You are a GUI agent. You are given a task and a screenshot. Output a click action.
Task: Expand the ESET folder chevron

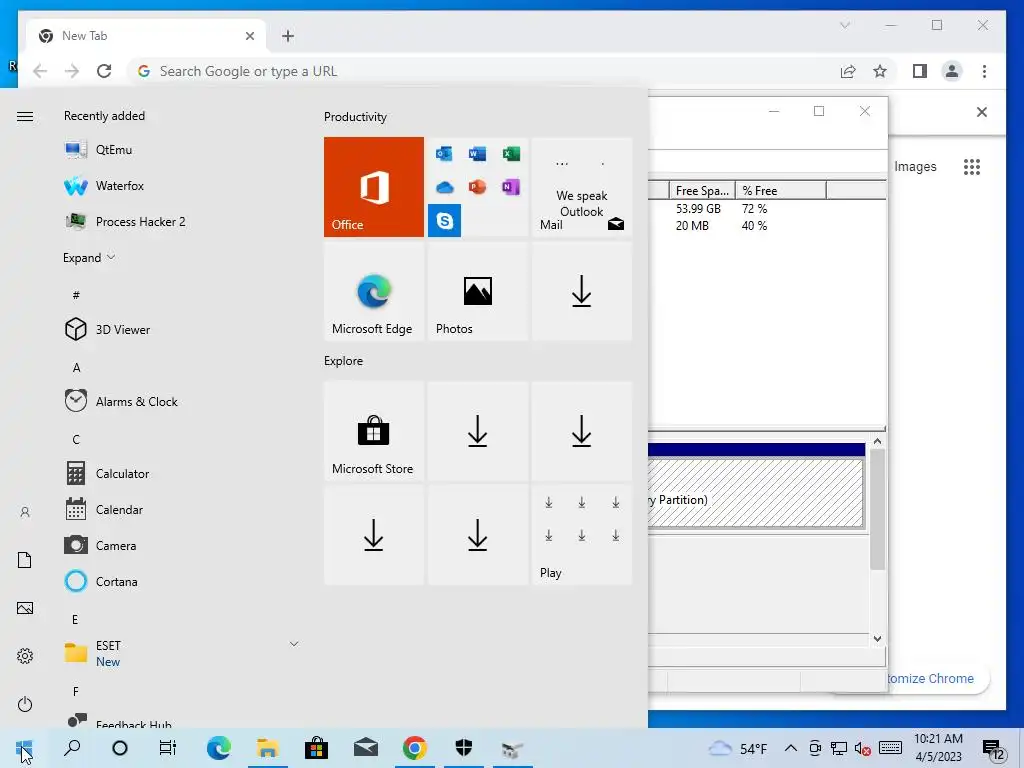[294, 645]
